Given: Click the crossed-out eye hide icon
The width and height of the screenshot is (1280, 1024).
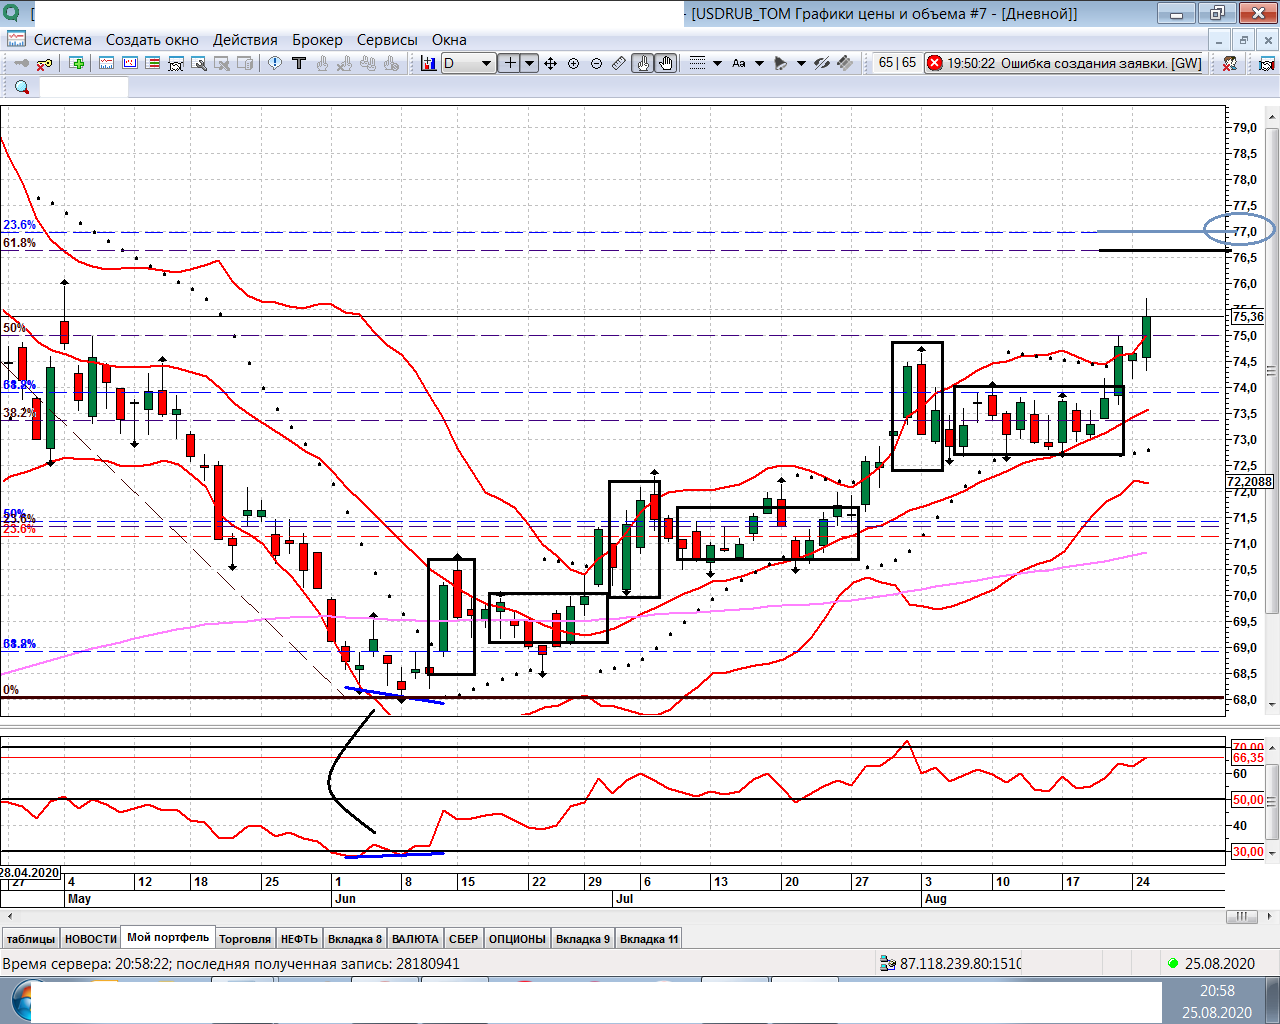Looking at the screenshot, I should (822, 63).
